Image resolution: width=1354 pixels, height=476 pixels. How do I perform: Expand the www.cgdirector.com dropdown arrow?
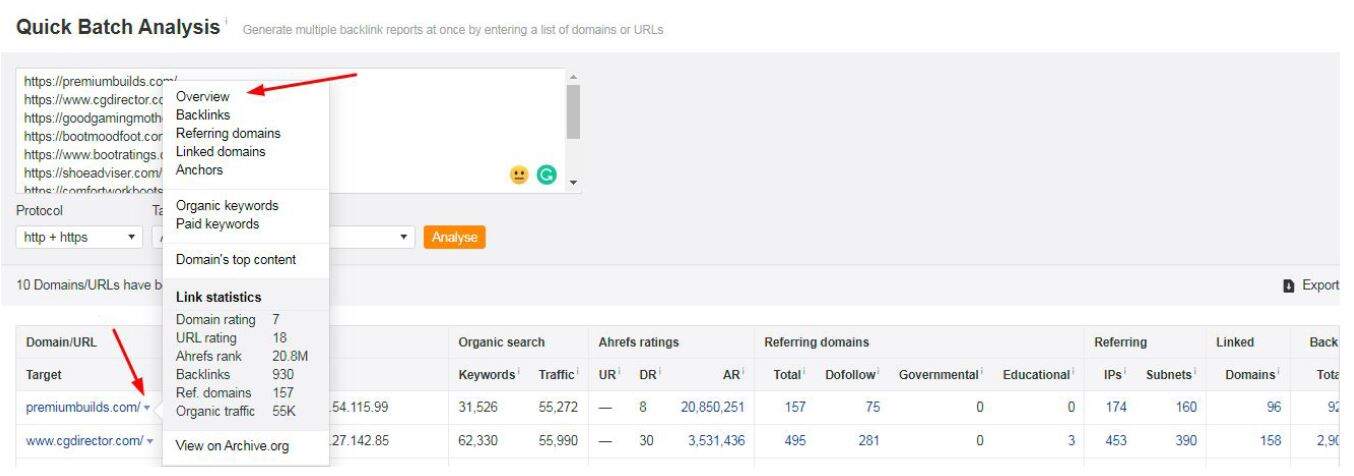click(x=151, y=441)
